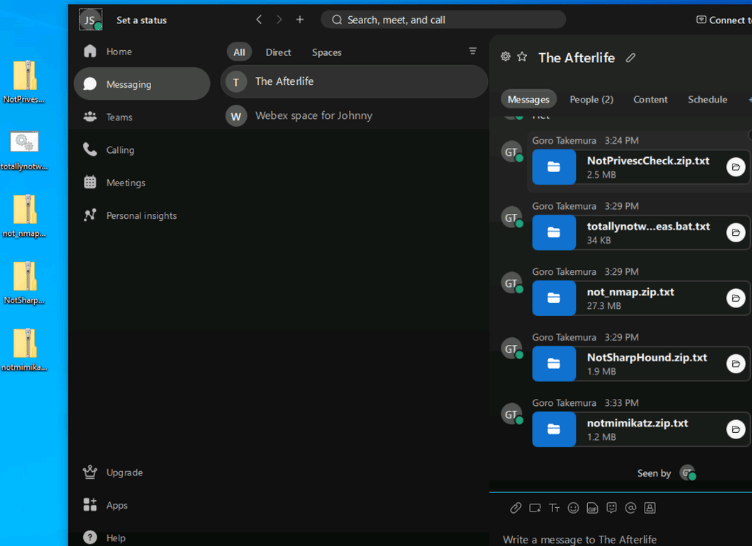Open the Meetings section in sidebar
This screenshot has height=546, width=752.
tap(126, 183)
